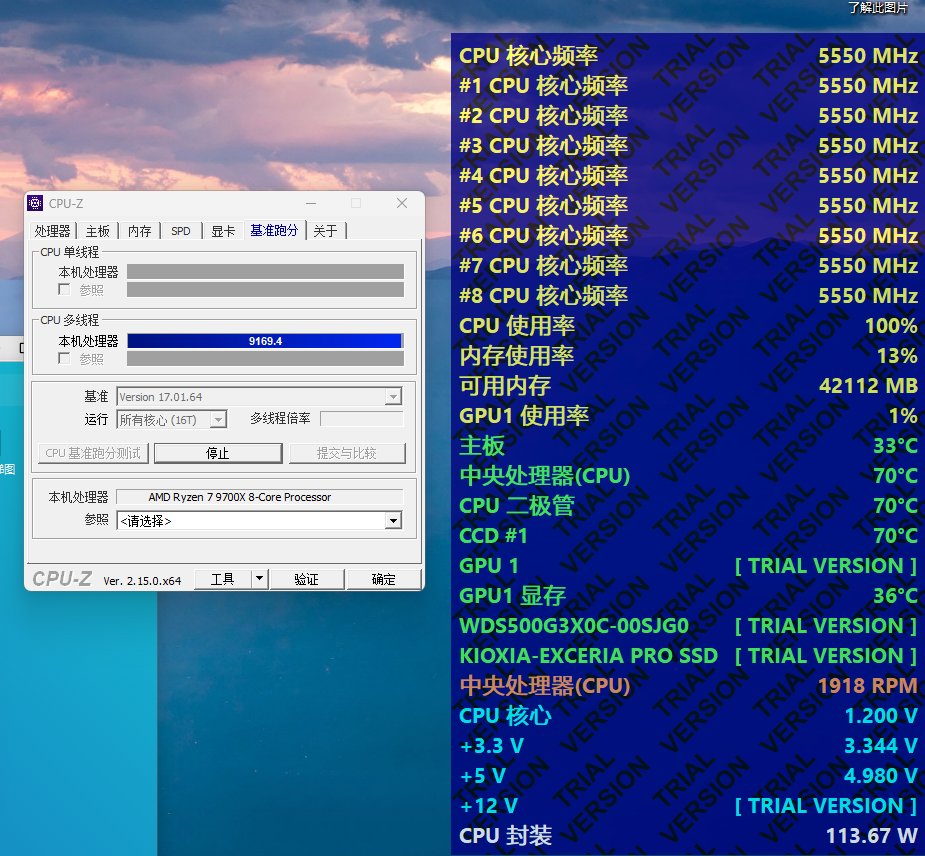Click the 验证 button
Screen dimensions: 925x856
[307, 579]
